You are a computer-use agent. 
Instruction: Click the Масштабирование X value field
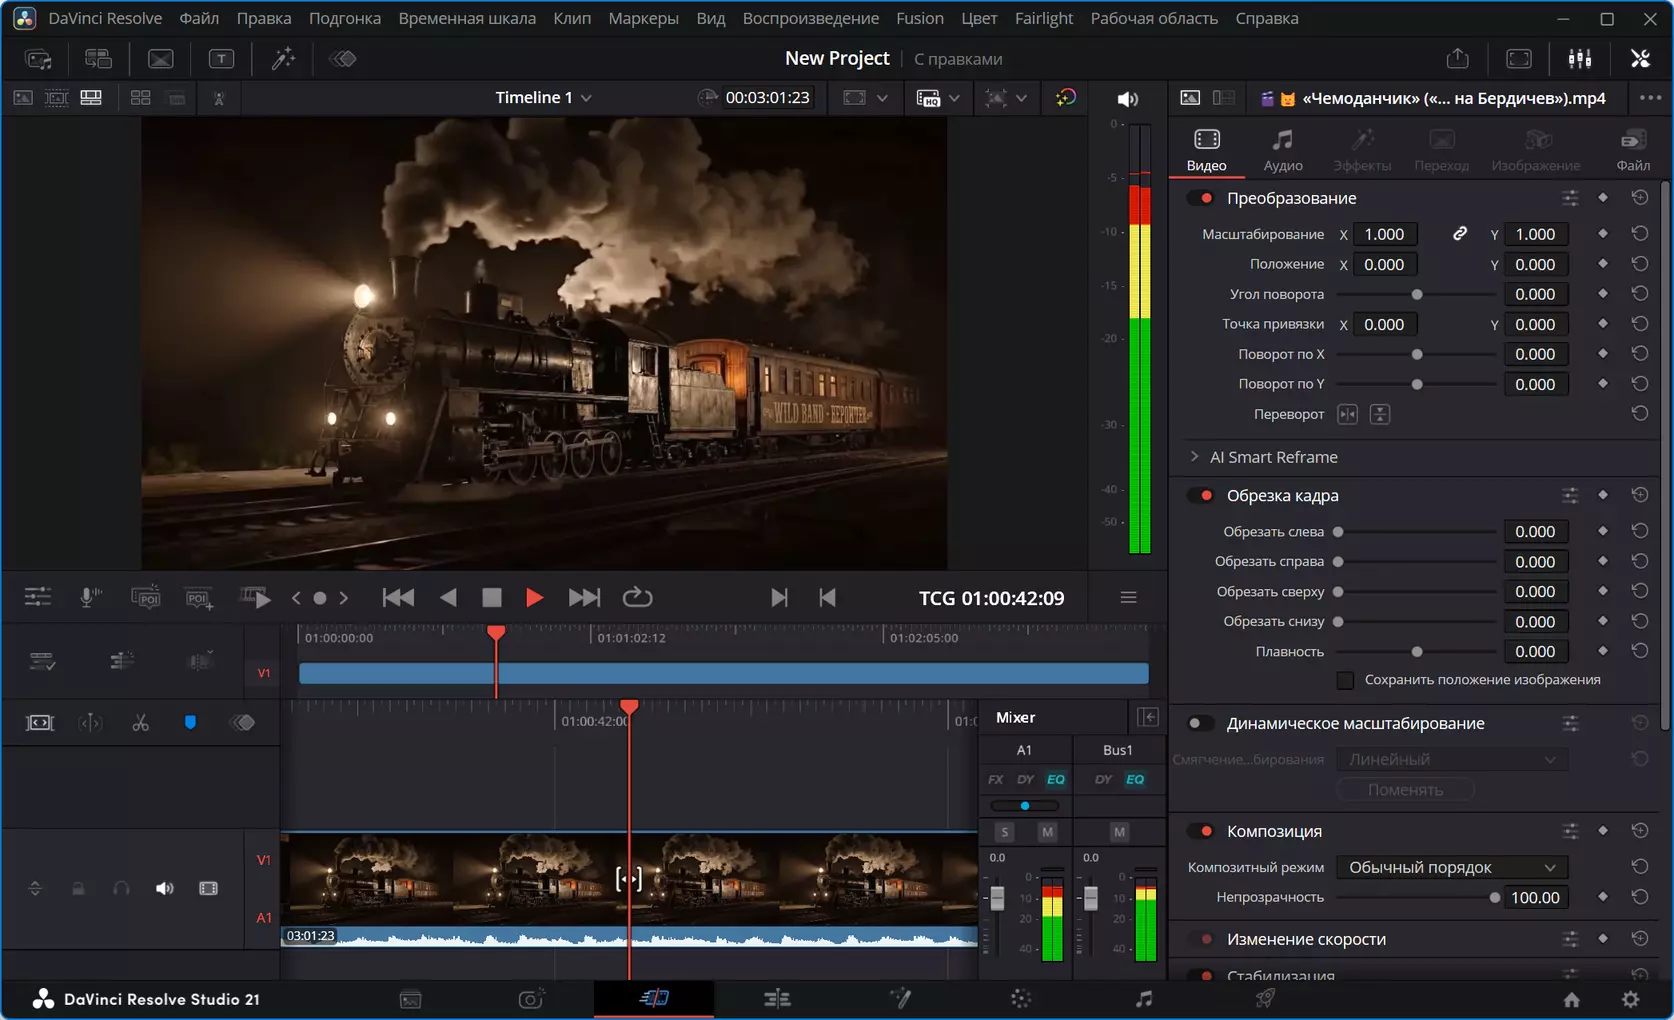pos(1385,234)
